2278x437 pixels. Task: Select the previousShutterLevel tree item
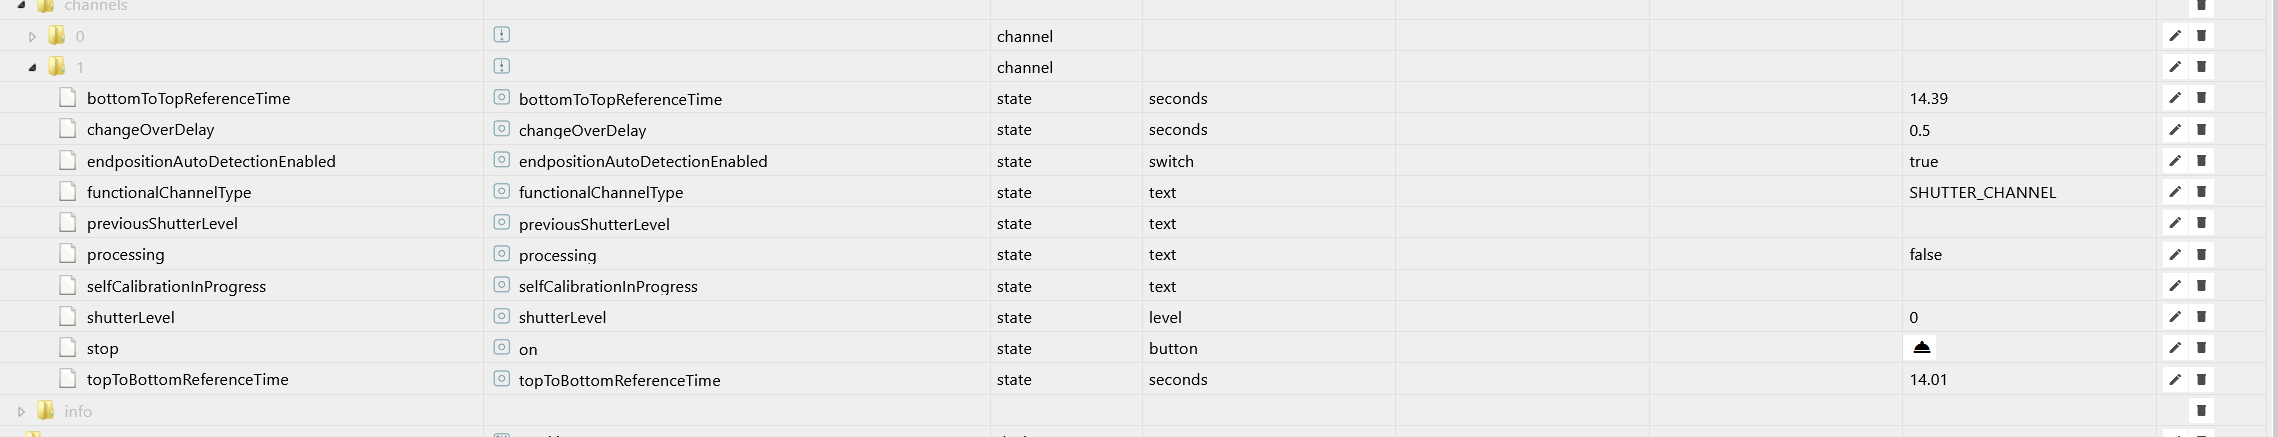click(x=162, y=223)
